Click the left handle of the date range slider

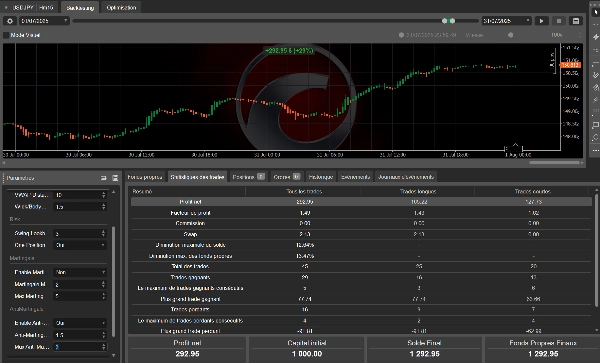coord(445,21)
